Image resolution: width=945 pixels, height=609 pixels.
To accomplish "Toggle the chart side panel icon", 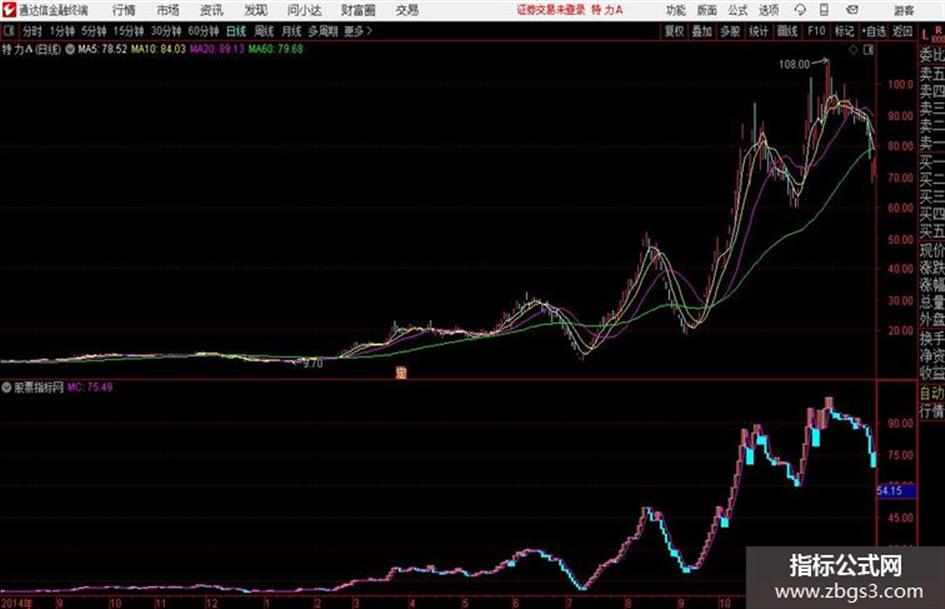I will click(x=868, y=50).
